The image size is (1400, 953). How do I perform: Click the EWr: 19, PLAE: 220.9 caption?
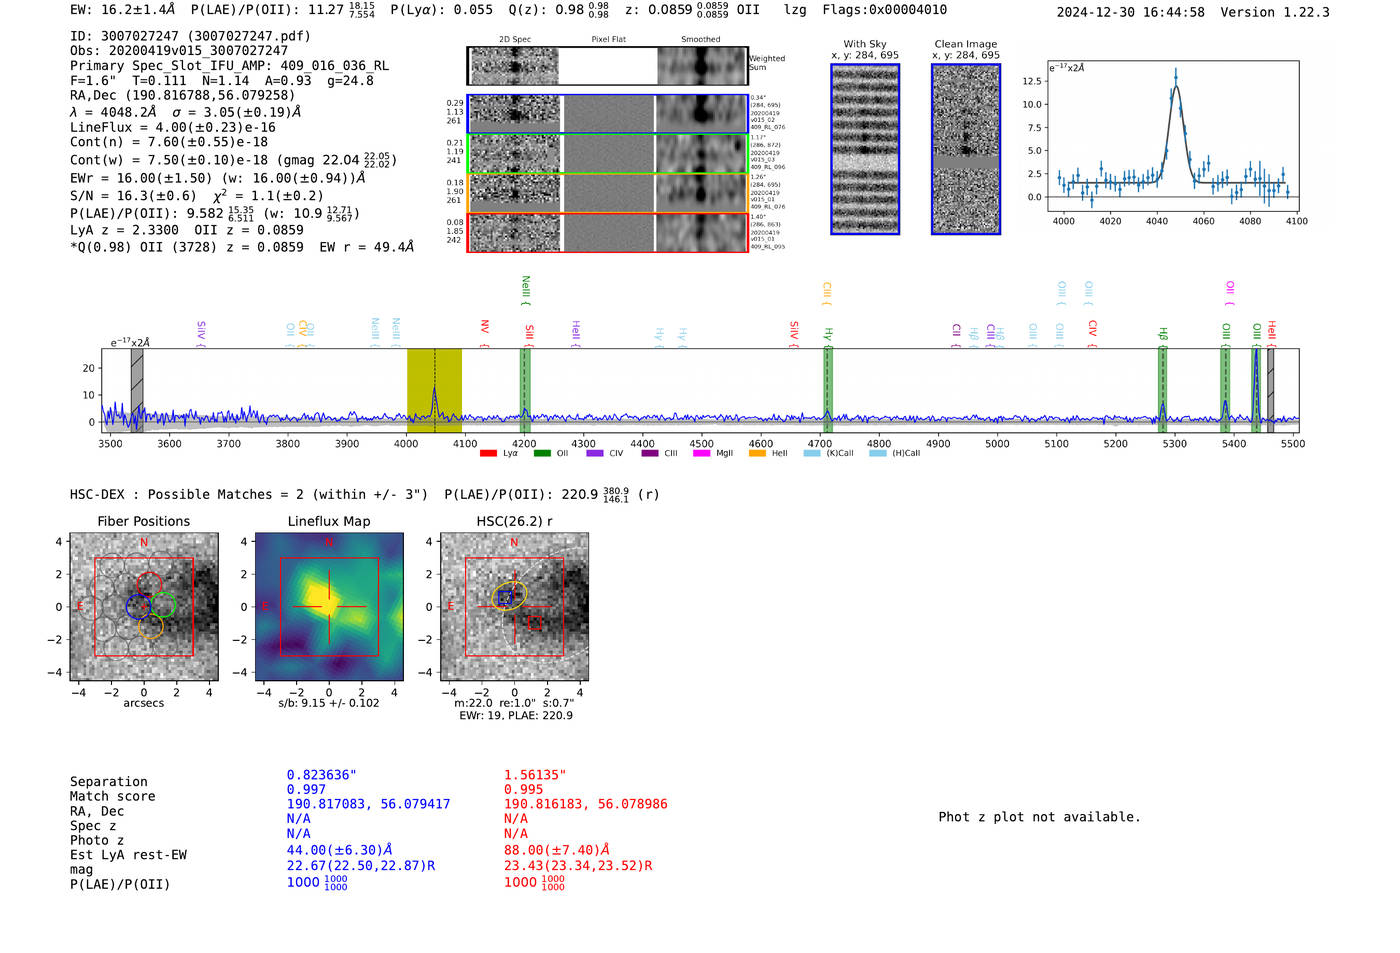(x=516, y=716)
